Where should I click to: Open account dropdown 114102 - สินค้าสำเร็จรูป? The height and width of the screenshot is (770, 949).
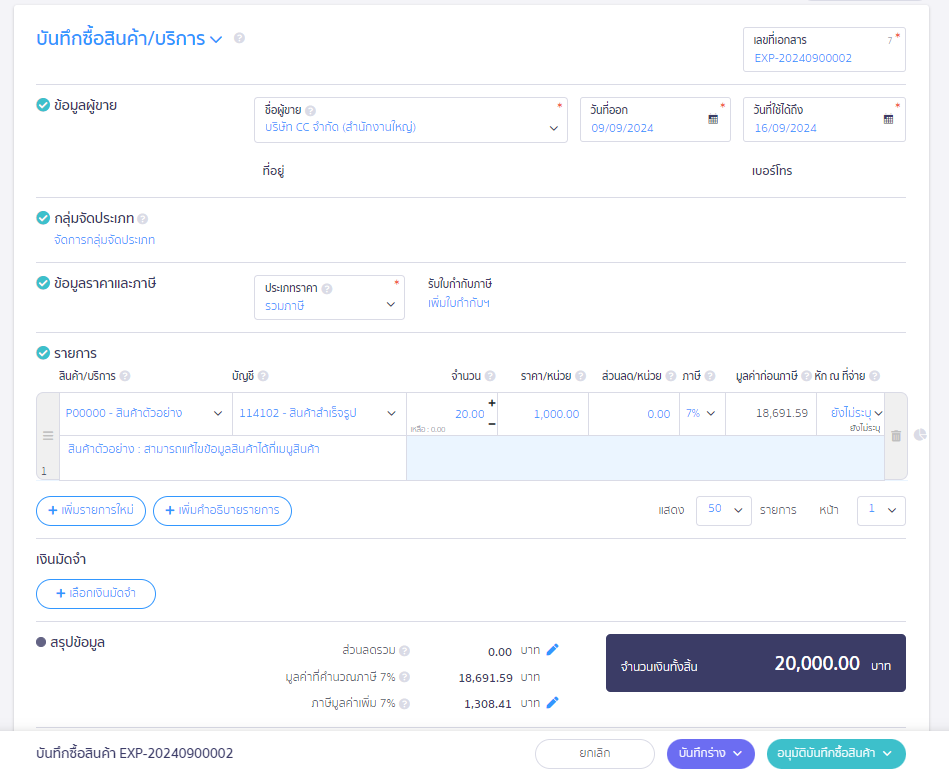[319, 413]
